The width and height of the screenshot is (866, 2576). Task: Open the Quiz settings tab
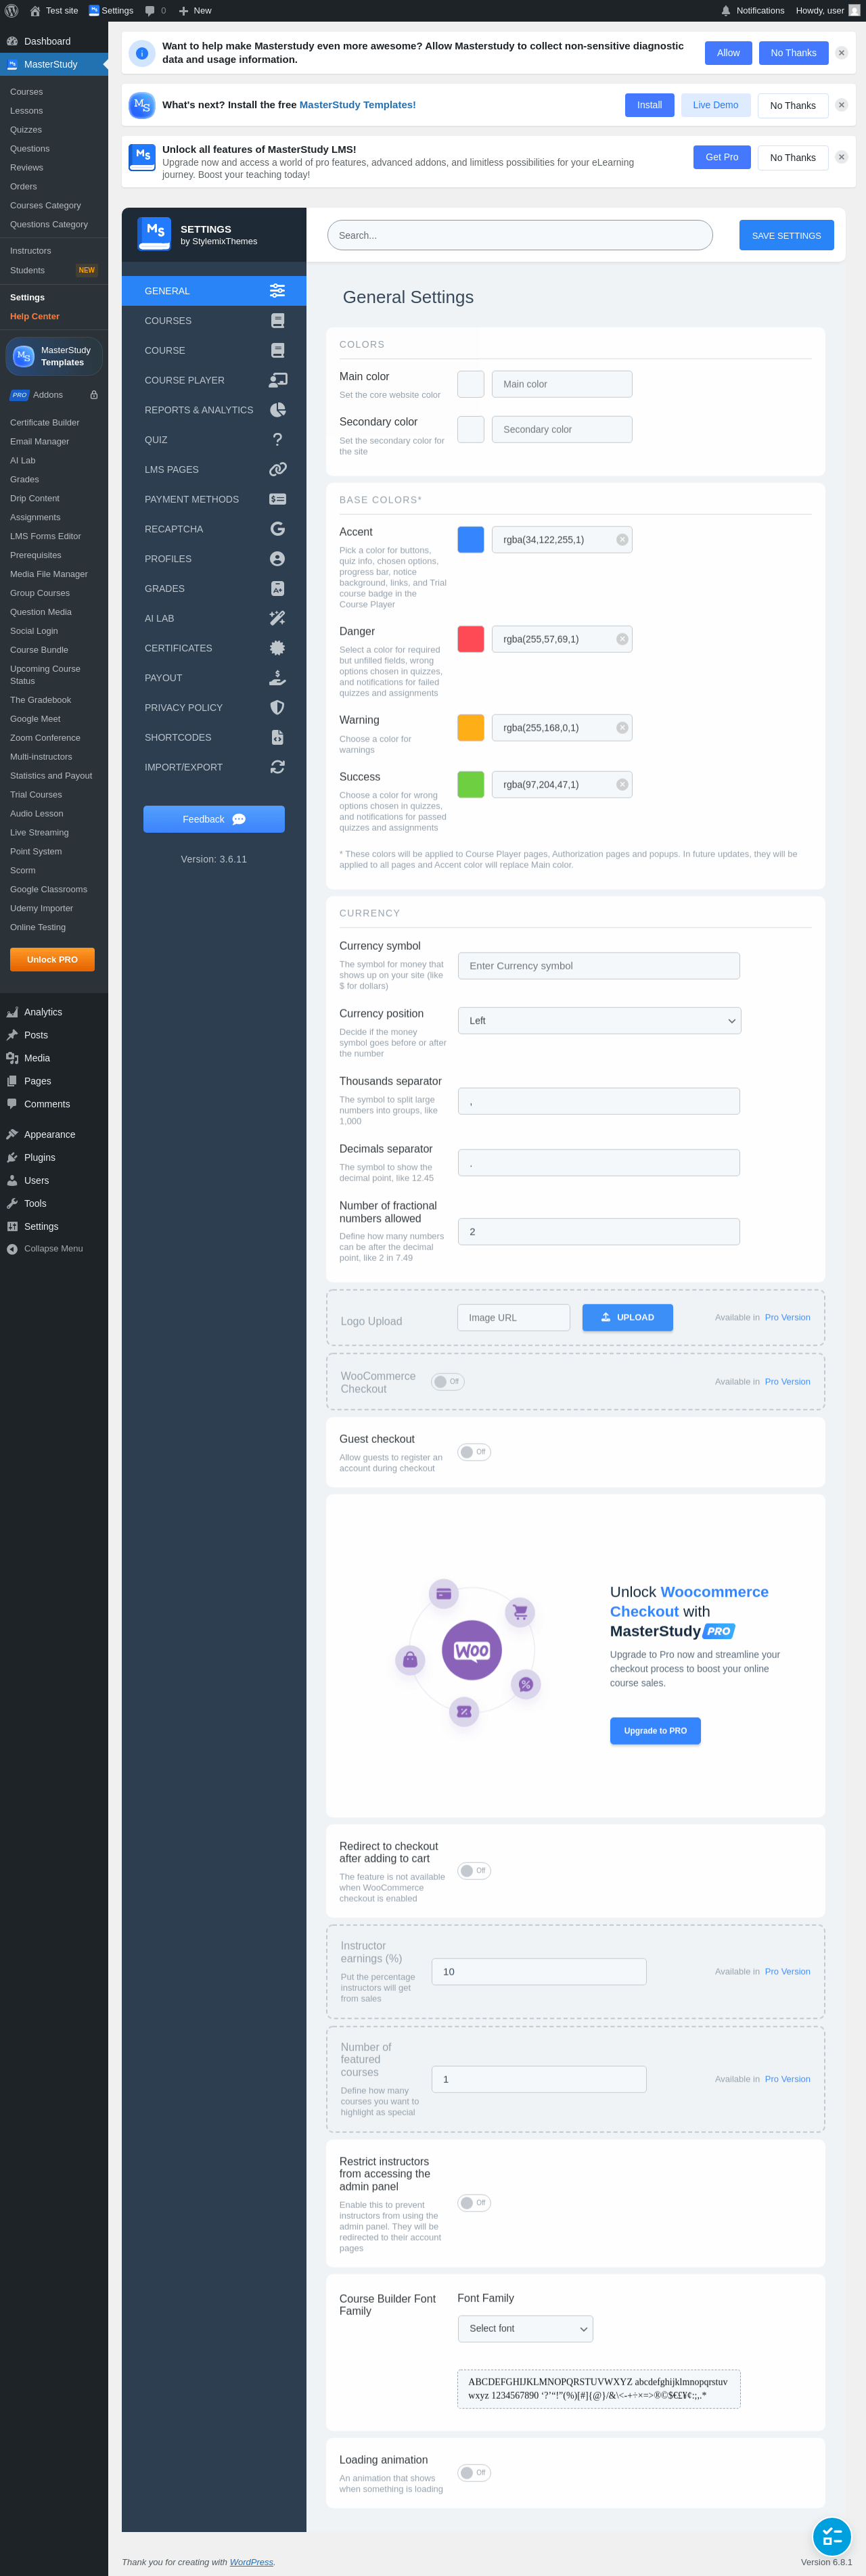pyautogui.click(x=214, y=440)
